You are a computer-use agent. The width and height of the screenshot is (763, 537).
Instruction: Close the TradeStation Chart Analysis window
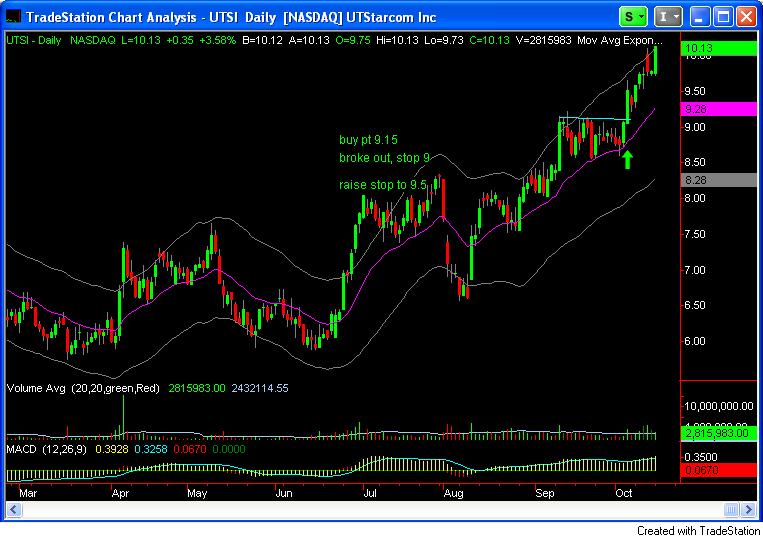point(746,17)
